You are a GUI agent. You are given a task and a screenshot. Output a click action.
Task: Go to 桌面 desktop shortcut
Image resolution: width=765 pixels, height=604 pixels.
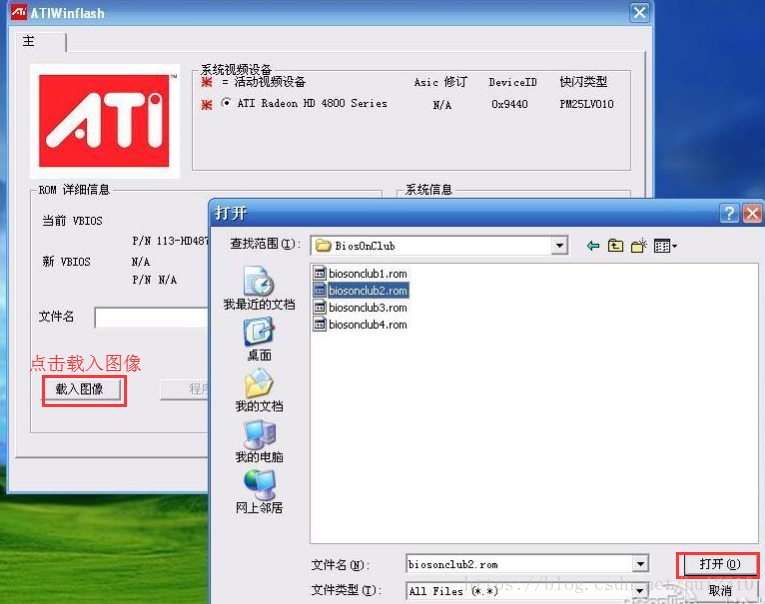click(x=259, y=340)
